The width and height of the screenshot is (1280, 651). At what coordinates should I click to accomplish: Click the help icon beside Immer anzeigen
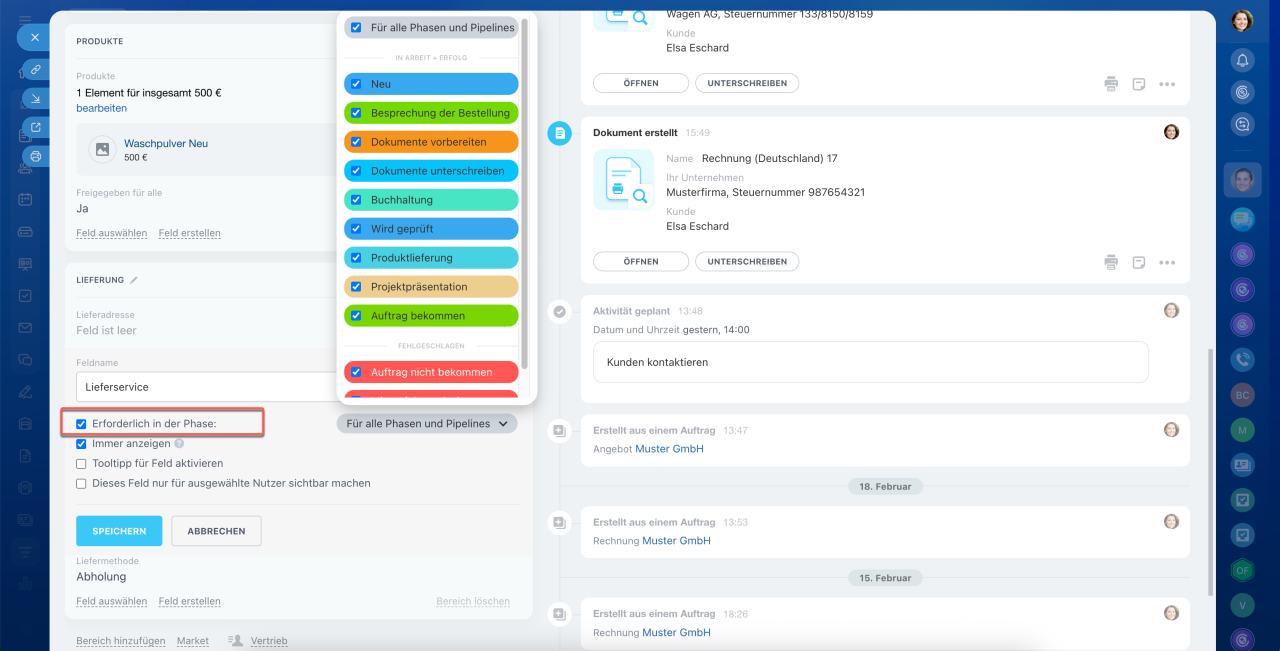click(180, 443)
